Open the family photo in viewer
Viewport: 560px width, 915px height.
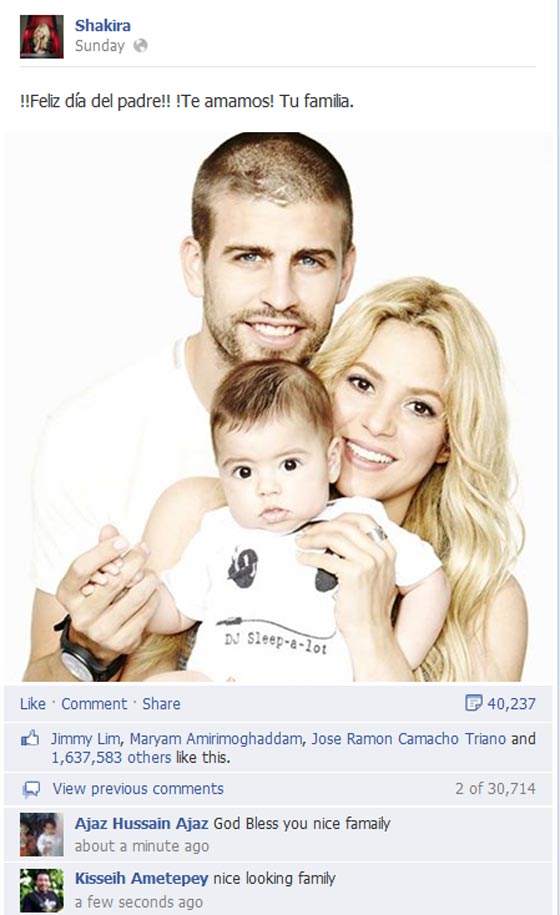click(278, 407)
